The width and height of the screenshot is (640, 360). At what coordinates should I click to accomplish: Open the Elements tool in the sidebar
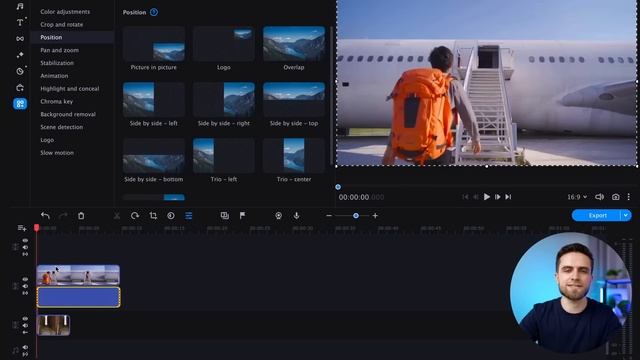pos(20,87)
